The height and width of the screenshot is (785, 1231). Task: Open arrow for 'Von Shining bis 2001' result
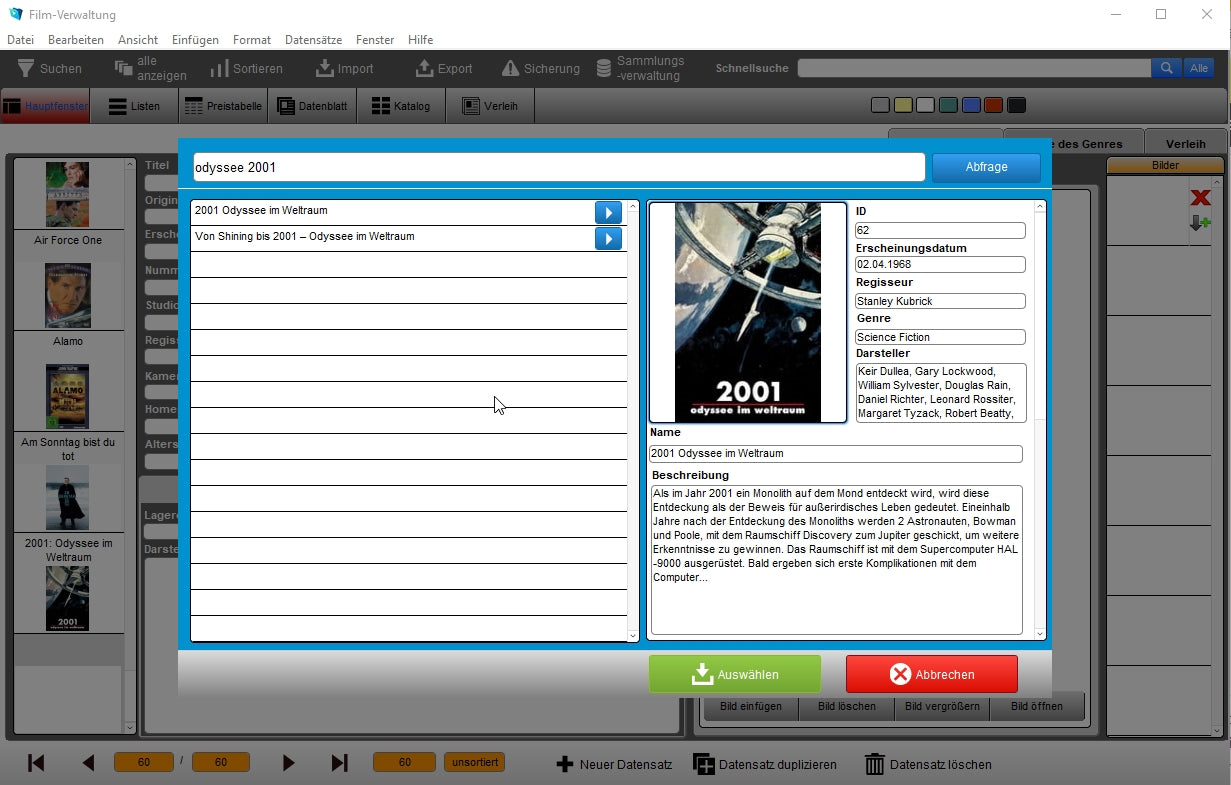click(x=608, y=238)
